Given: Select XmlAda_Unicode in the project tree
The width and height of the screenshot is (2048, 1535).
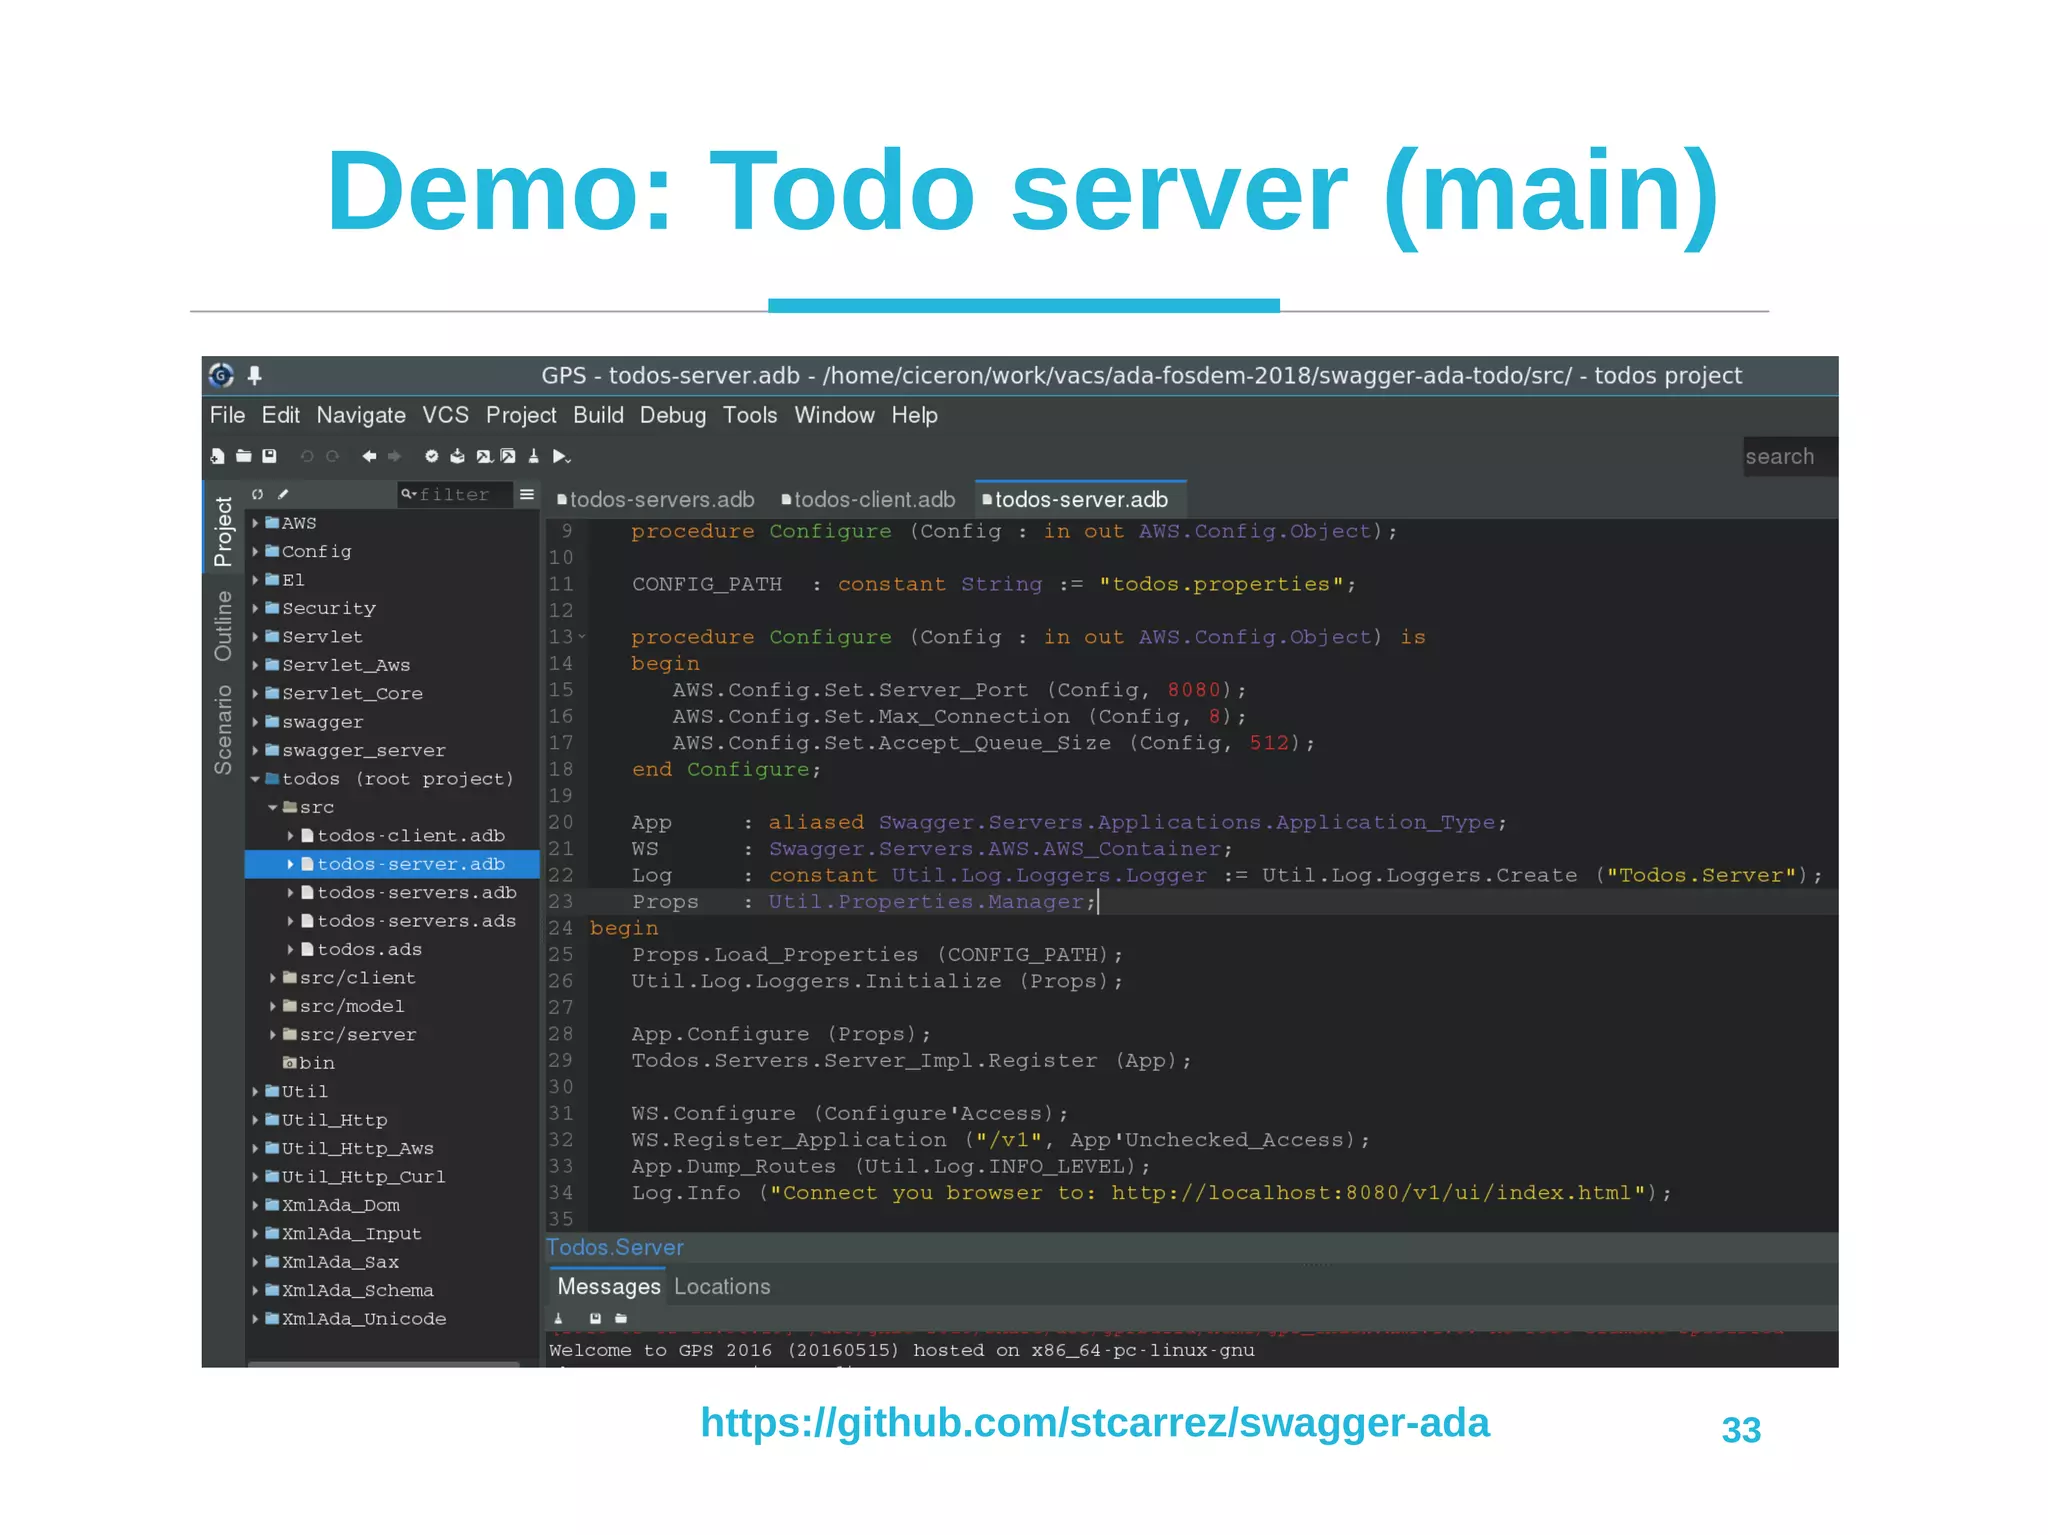Looking at the screenshot, I should [363, 1319].
